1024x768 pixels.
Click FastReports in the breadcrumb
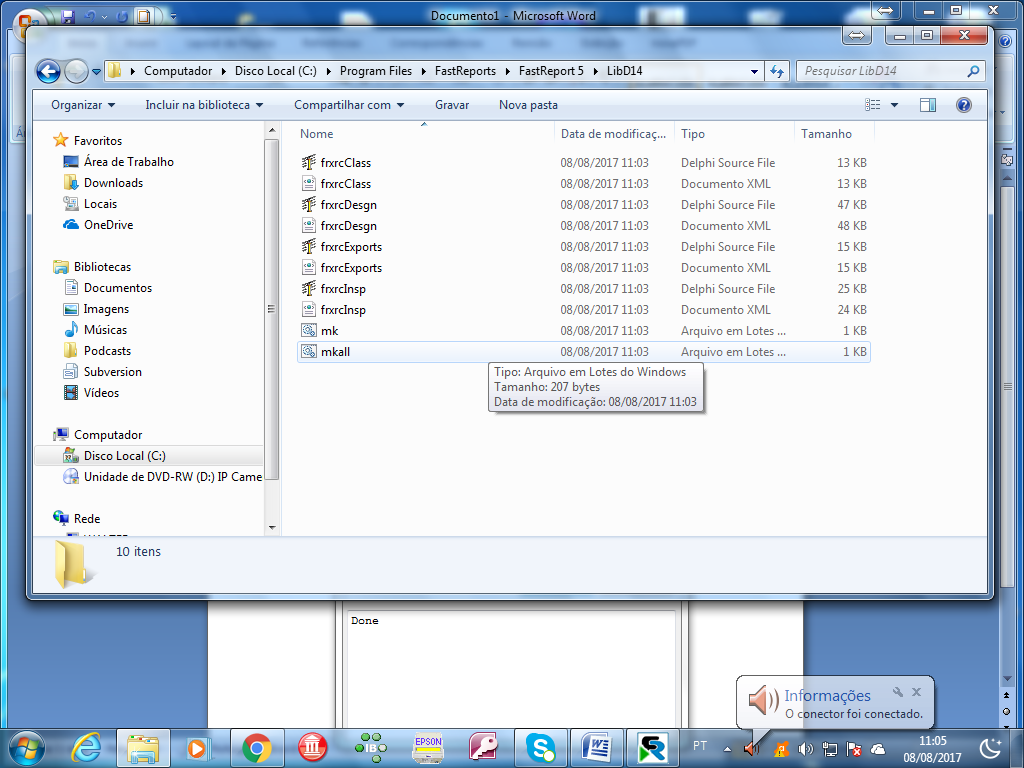(x=465, y=71)
